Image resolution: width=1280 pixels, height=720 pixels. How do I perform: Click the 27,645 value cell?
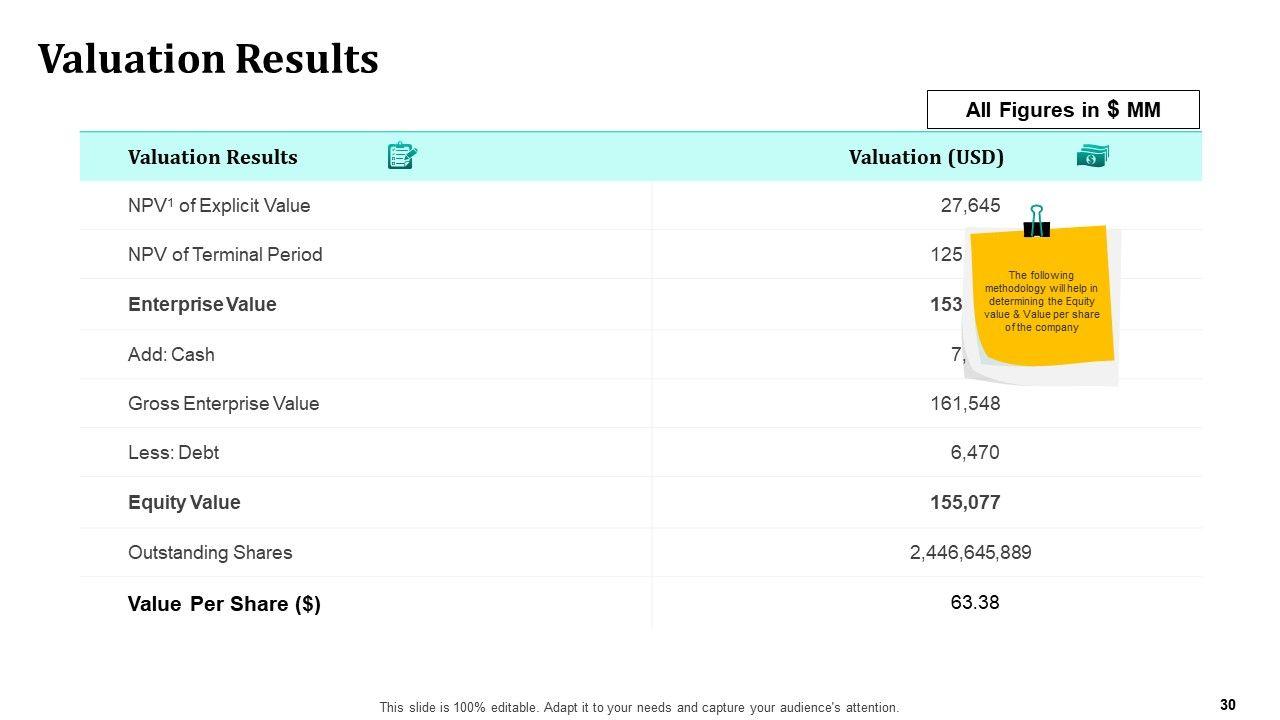[x=970, y=206]
